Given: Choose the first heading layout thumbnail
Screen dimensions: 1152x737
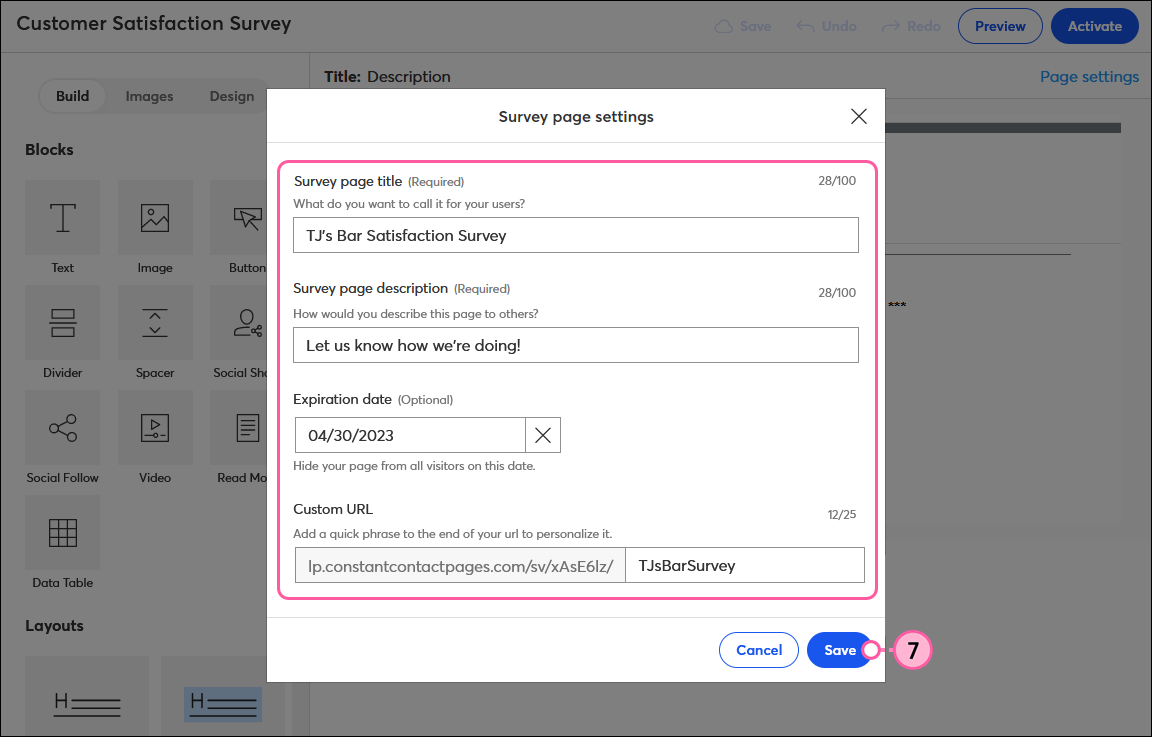Looking at the screenshot, I should pos(87,696).
